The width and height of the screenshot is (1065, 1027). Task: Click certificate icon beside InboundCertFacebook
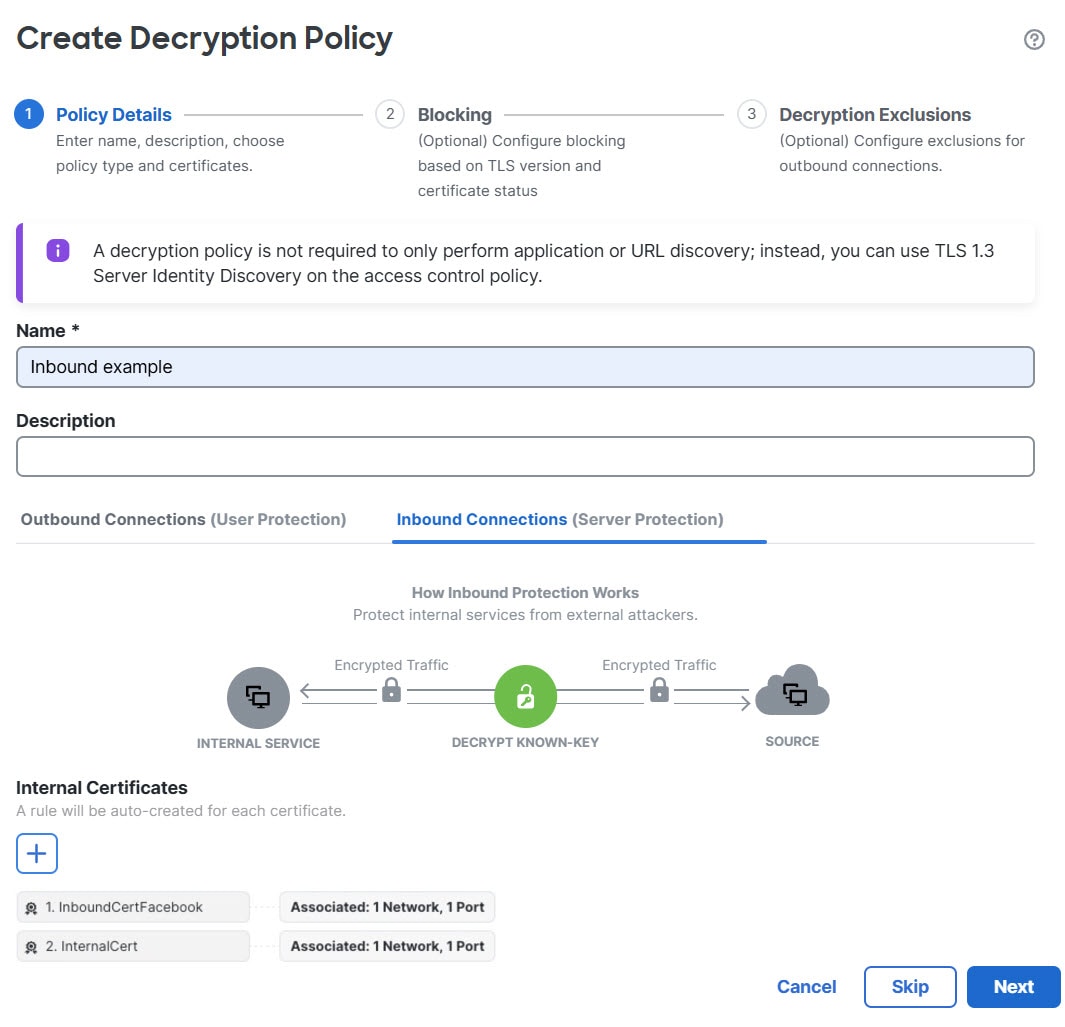click(31, 908)
